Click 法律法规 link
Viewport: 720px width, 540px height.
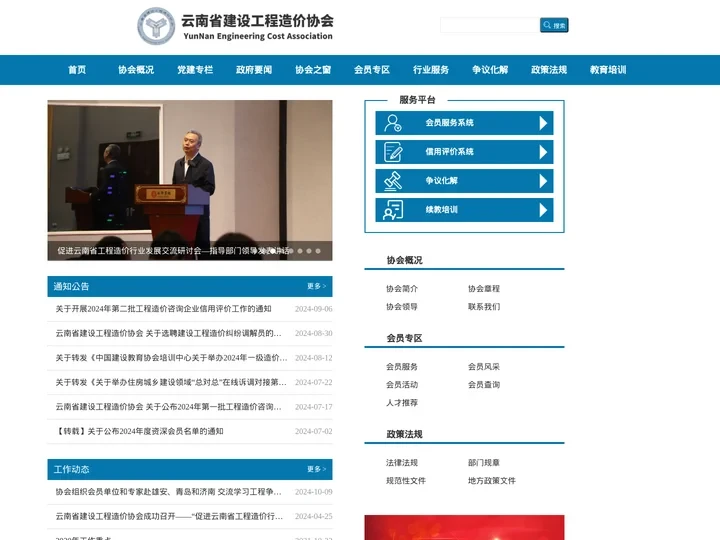pyautogui.click(x=402, y=463)
